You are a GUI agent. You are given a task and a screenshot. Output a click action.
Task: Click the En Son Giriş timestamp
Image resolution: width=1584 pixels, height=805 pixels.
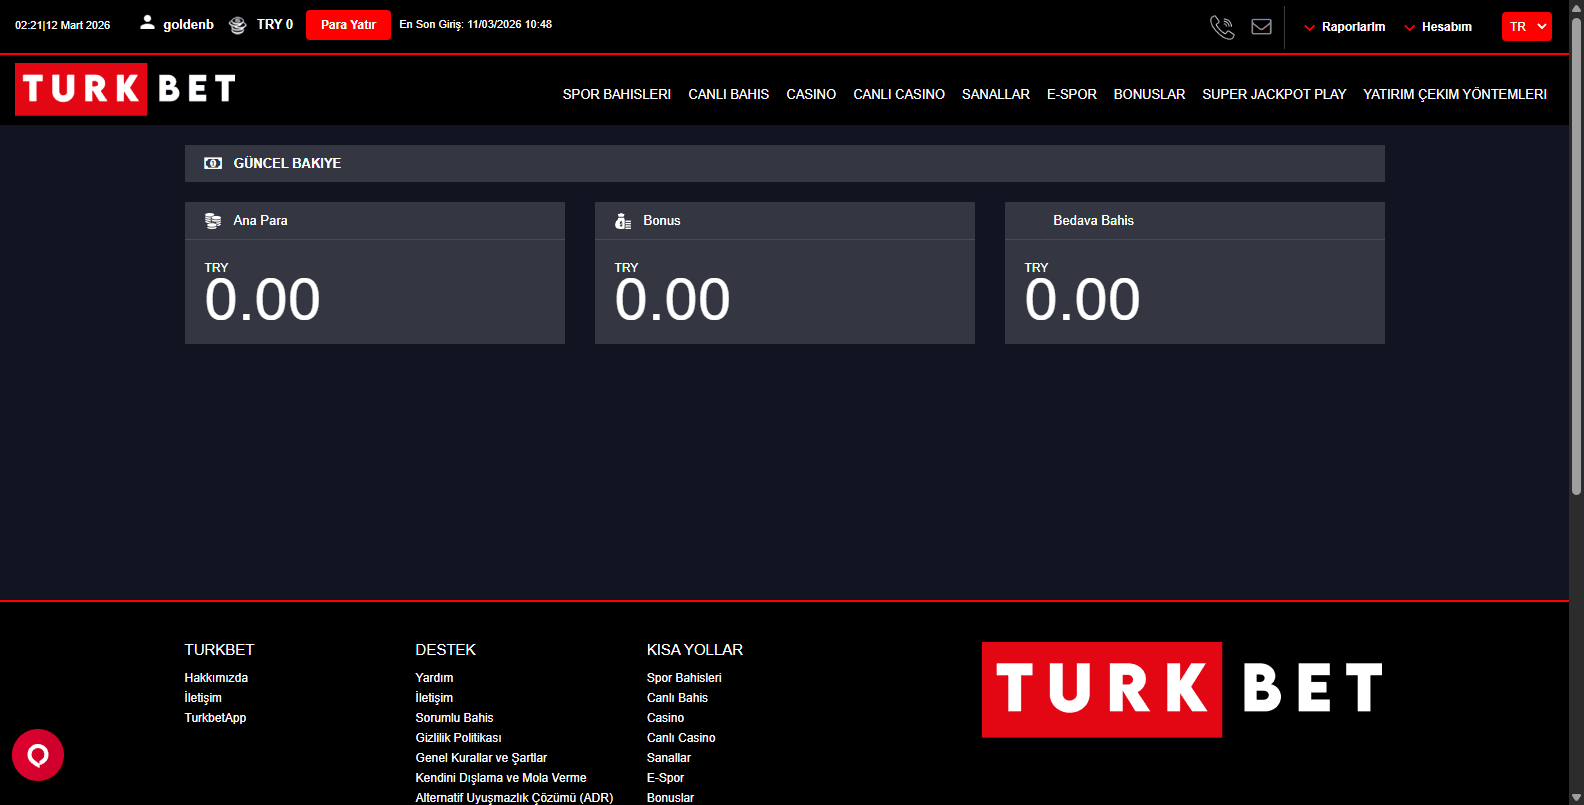point(476,24)
